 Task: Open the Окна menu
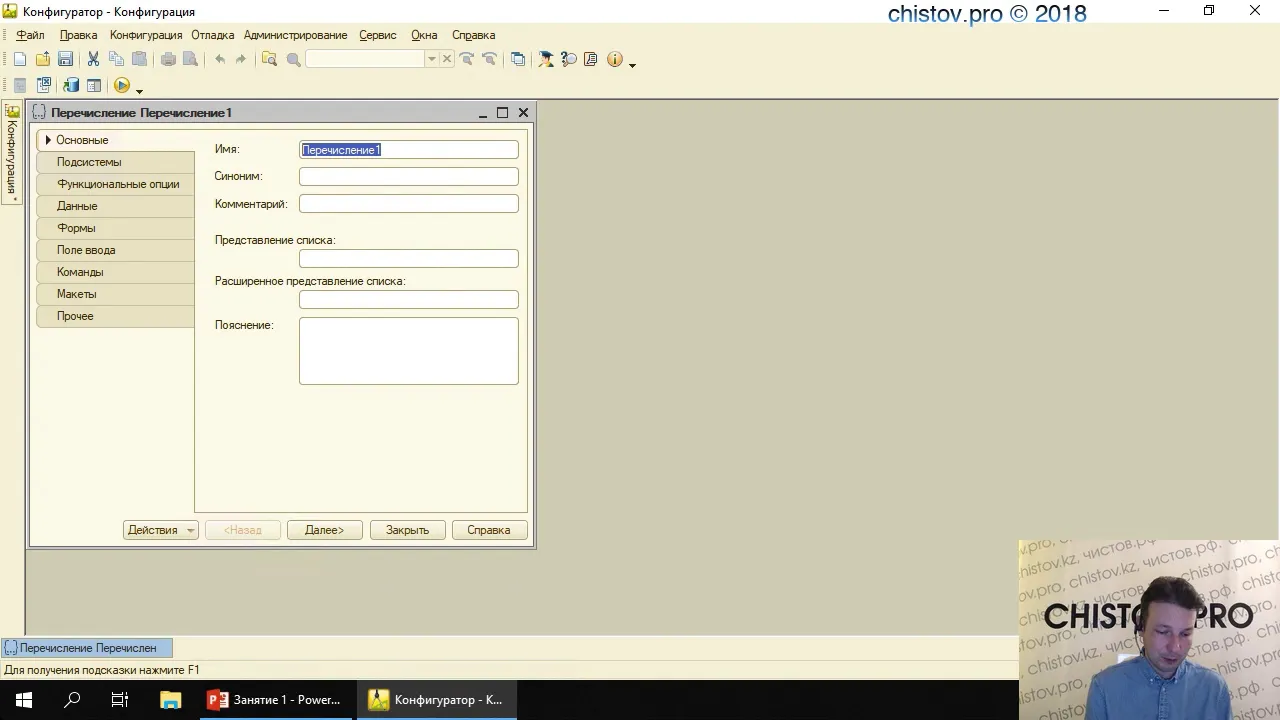(x=424, y=35)
